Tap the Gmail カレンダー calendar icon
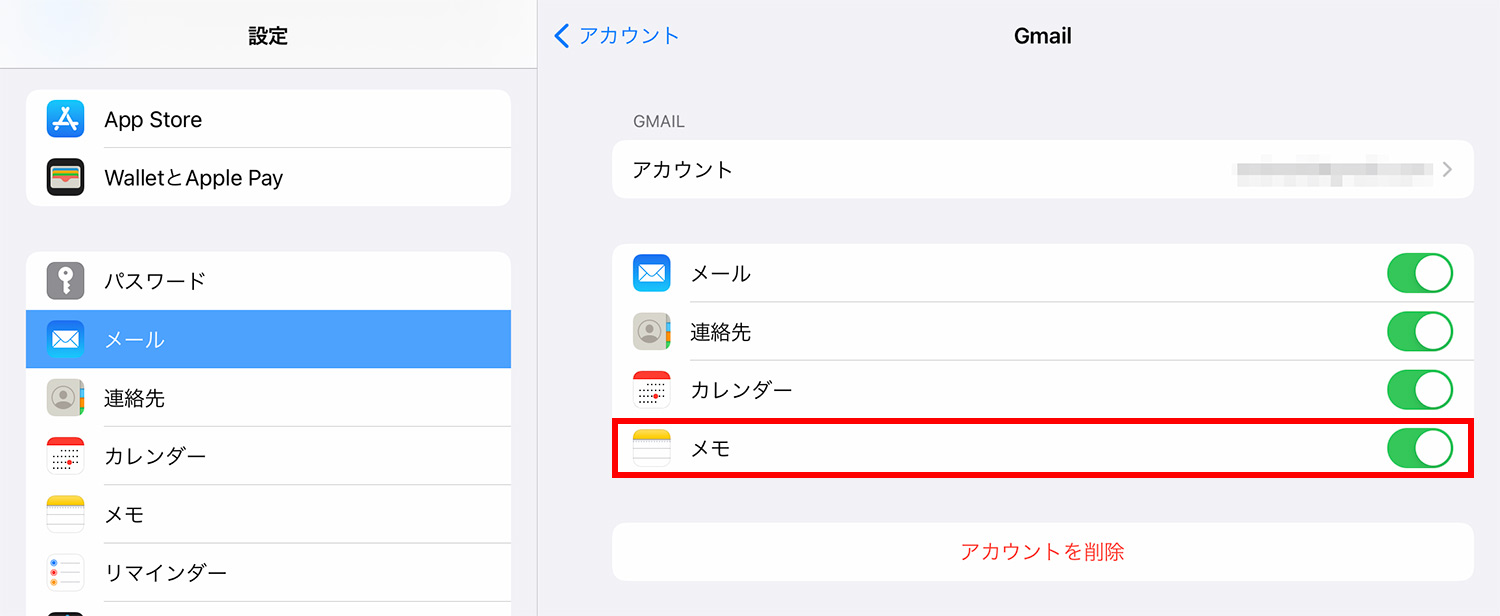 652,390
